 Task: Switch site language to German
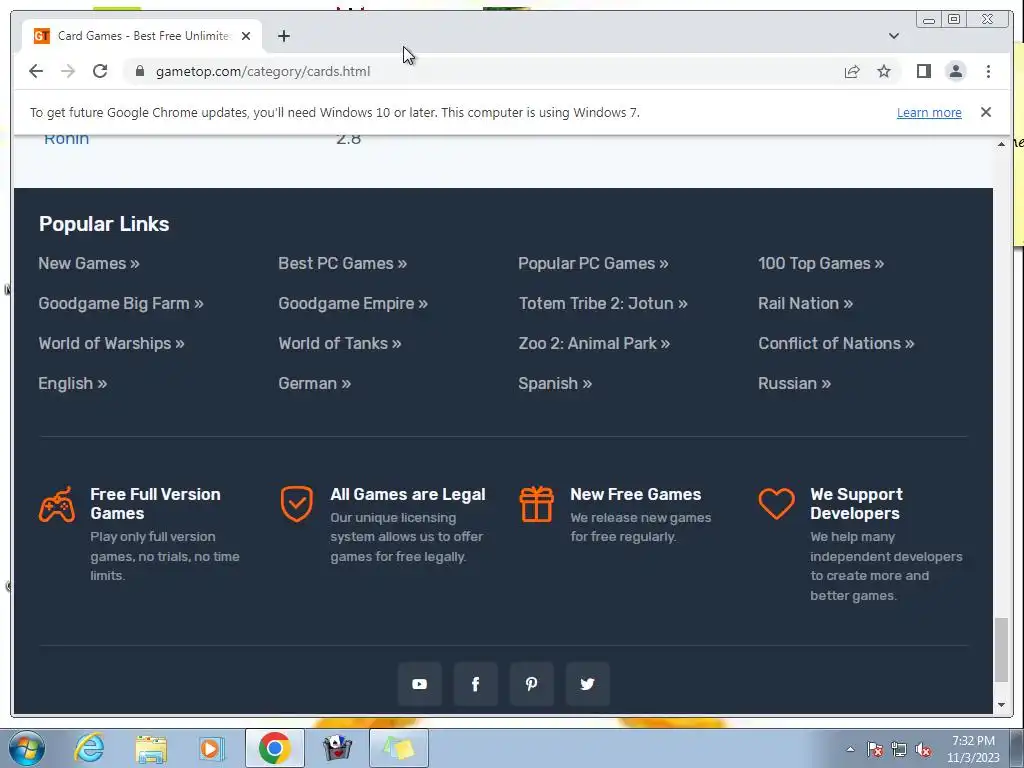pos(314,383)
